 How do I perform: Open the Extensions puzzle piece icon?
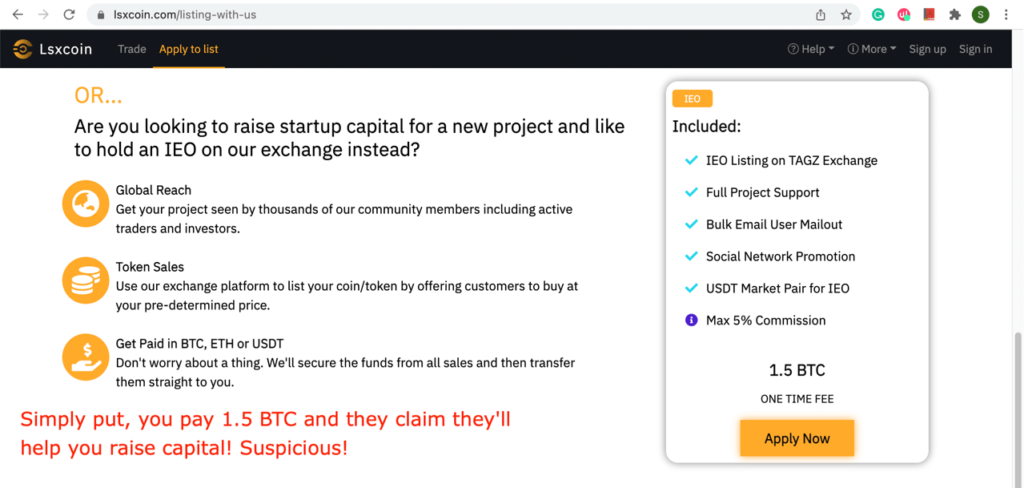(955, 14)
